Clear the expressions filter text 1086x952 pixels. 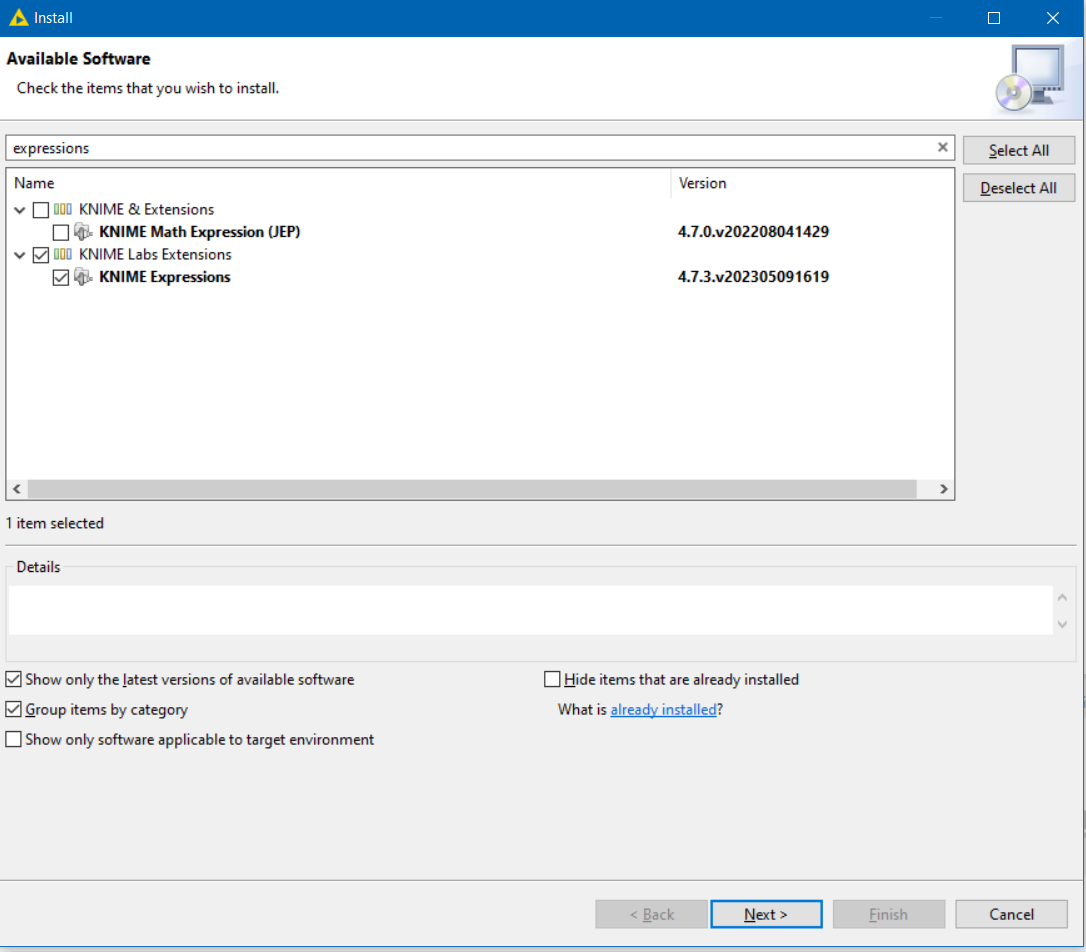pyautogui.click(x=942, y=147)
